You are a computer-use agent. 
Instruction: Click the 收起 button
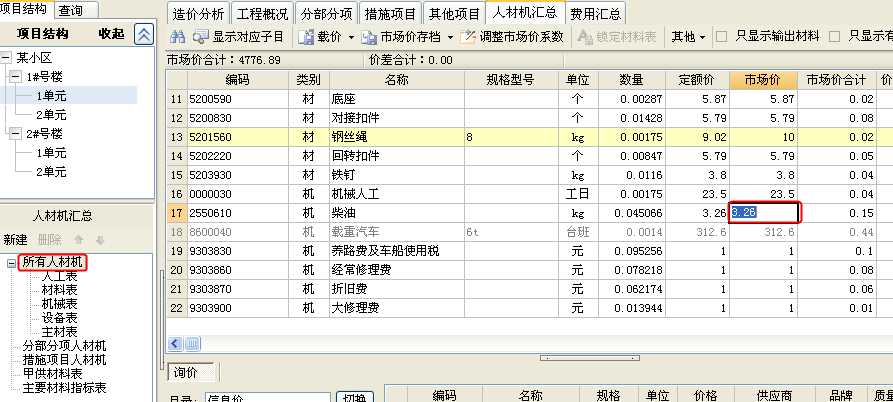[111, 34]
